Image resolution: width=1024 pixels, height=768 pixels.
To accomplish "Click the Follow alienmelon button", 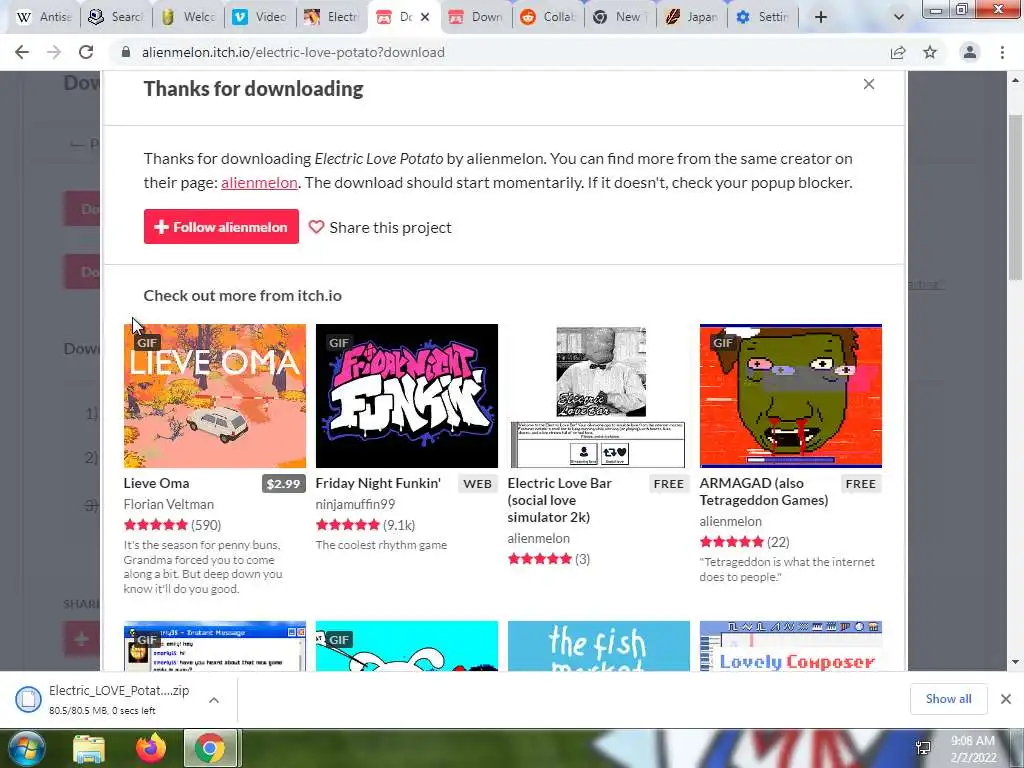I will (x=221, y=227).
